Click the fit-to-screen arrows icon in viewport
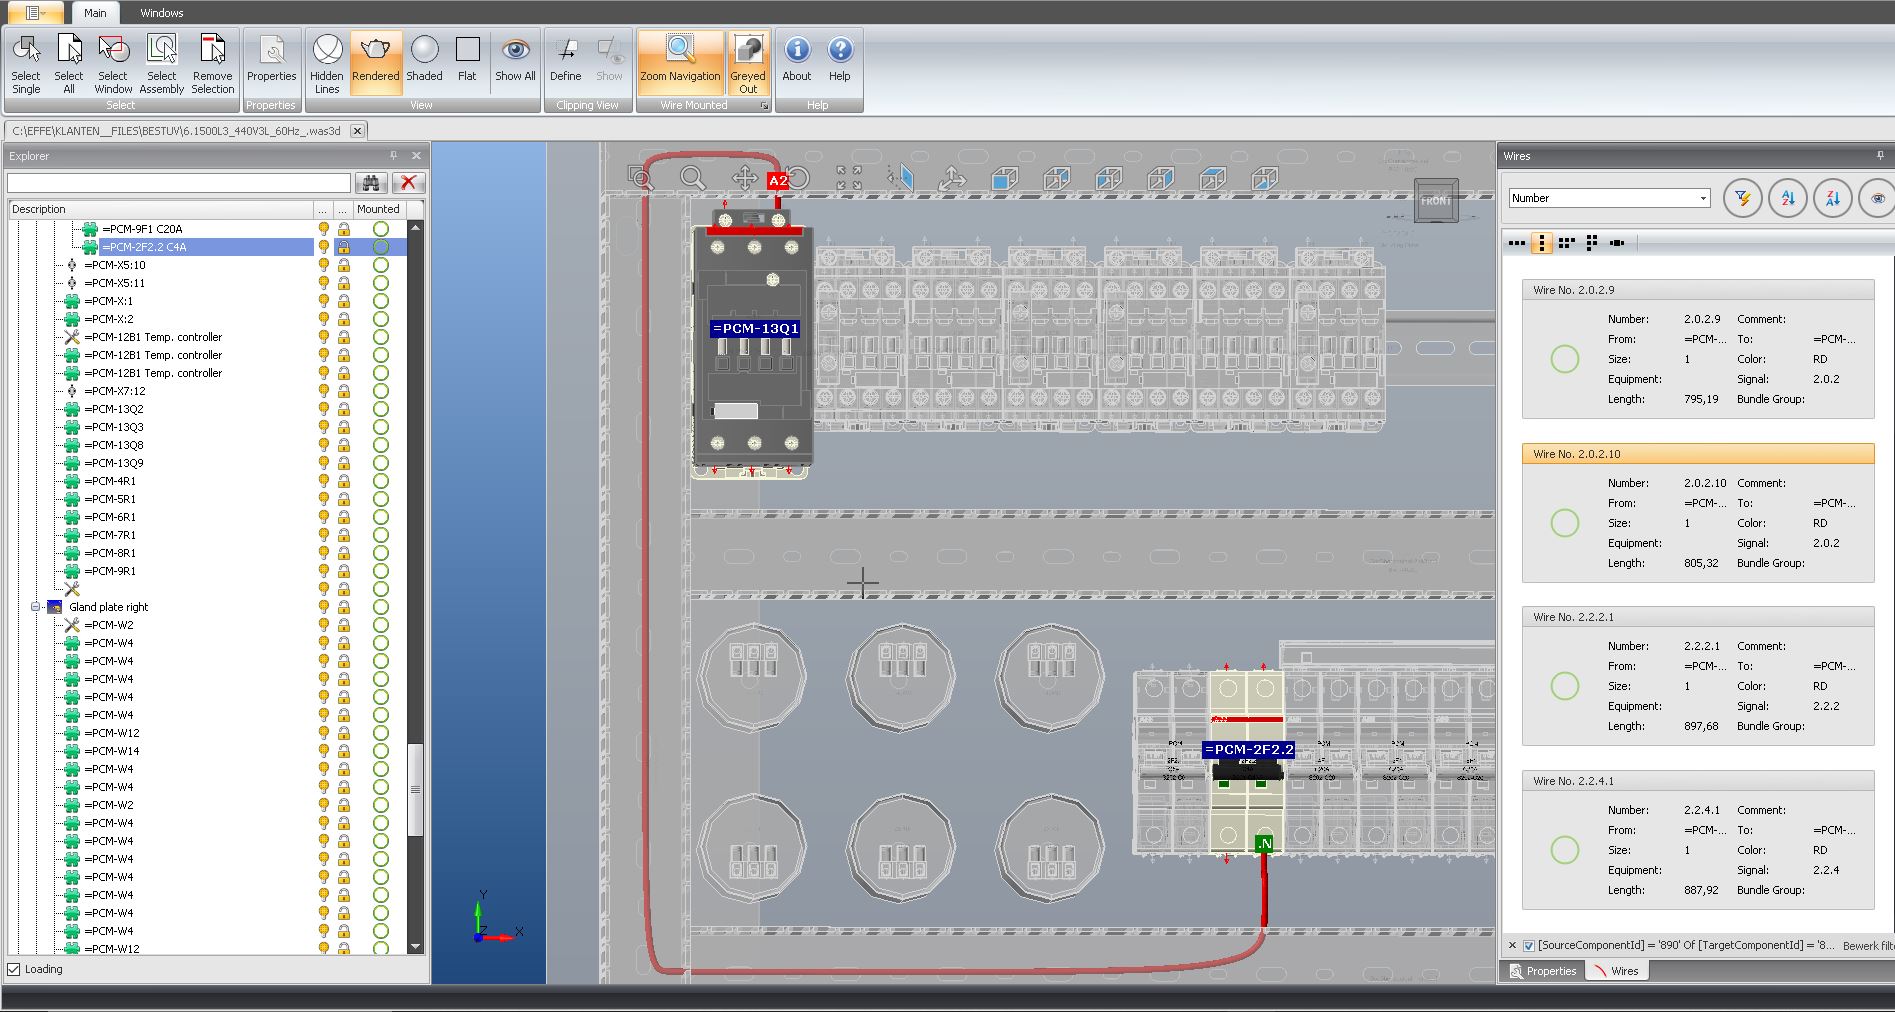1895x1012 pixels. tap(848, 179)
